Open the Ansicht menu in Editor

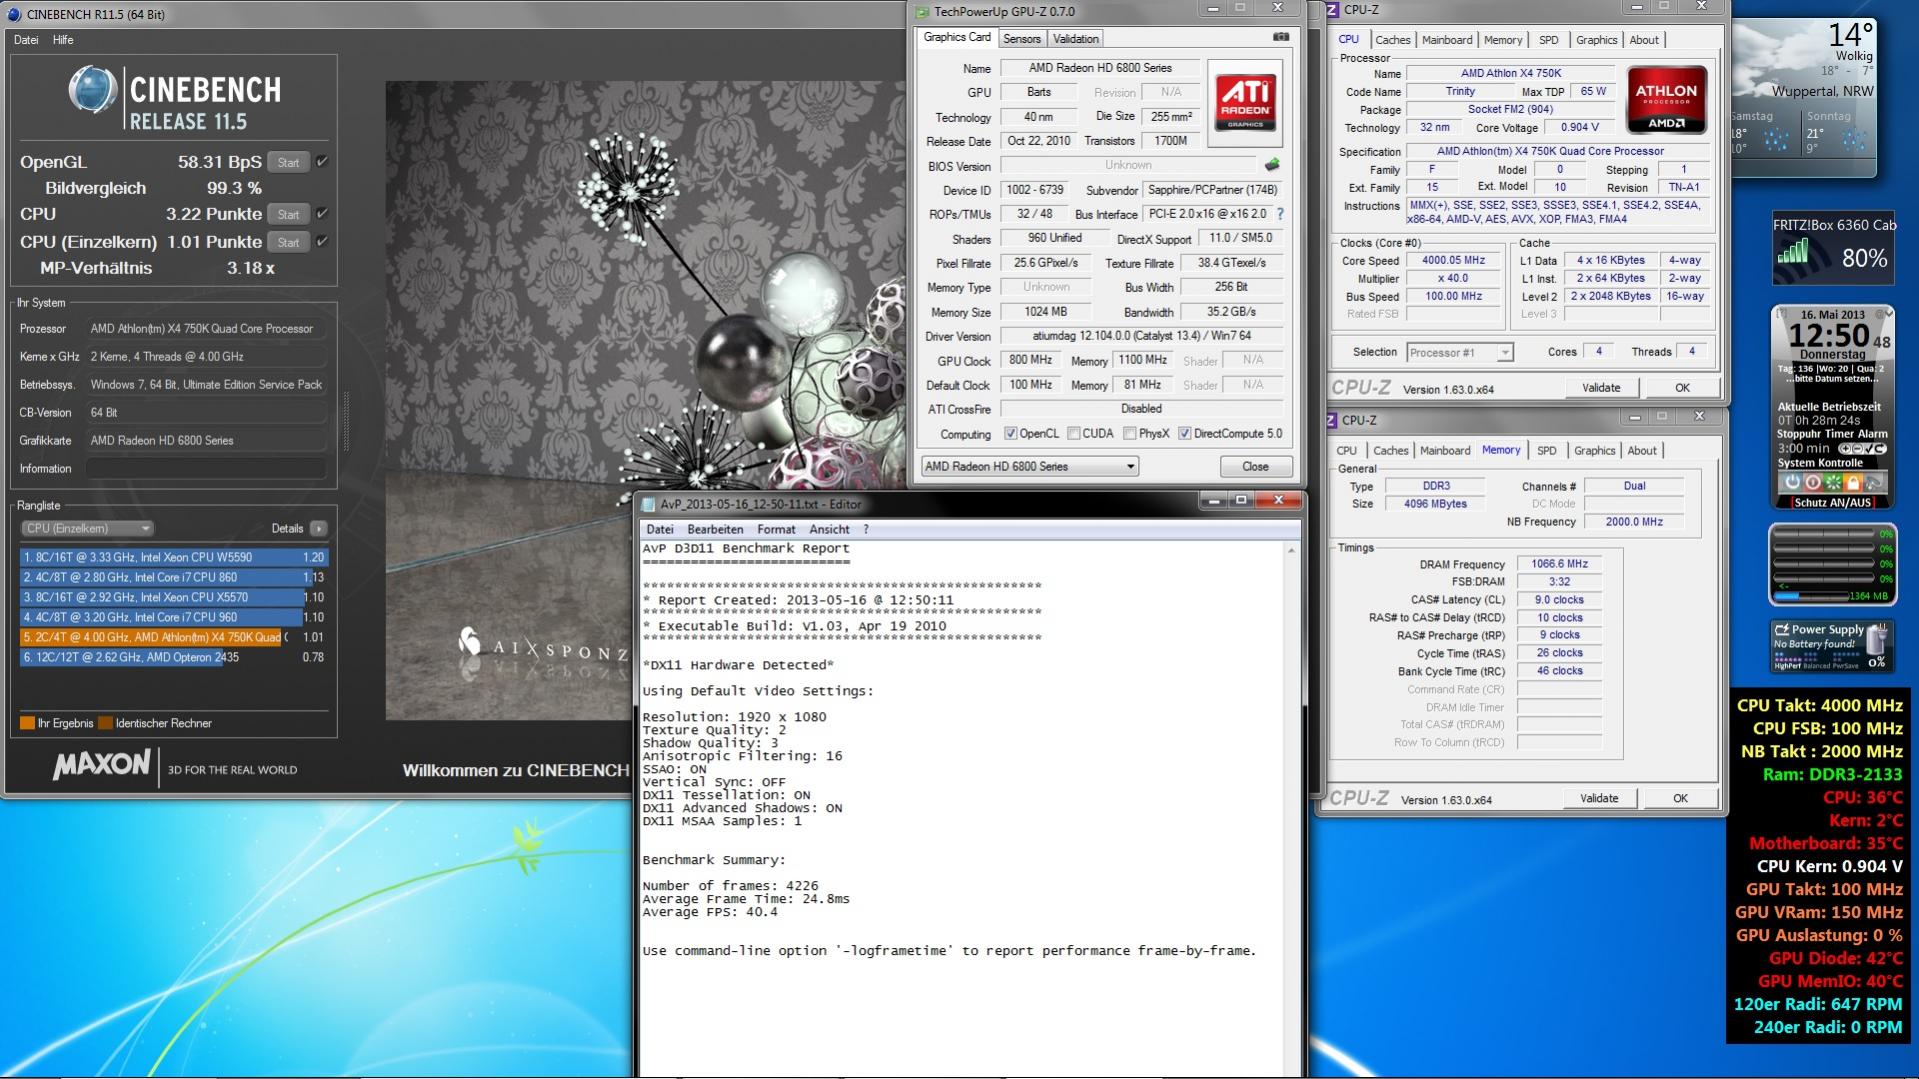[x=829, y=529]
